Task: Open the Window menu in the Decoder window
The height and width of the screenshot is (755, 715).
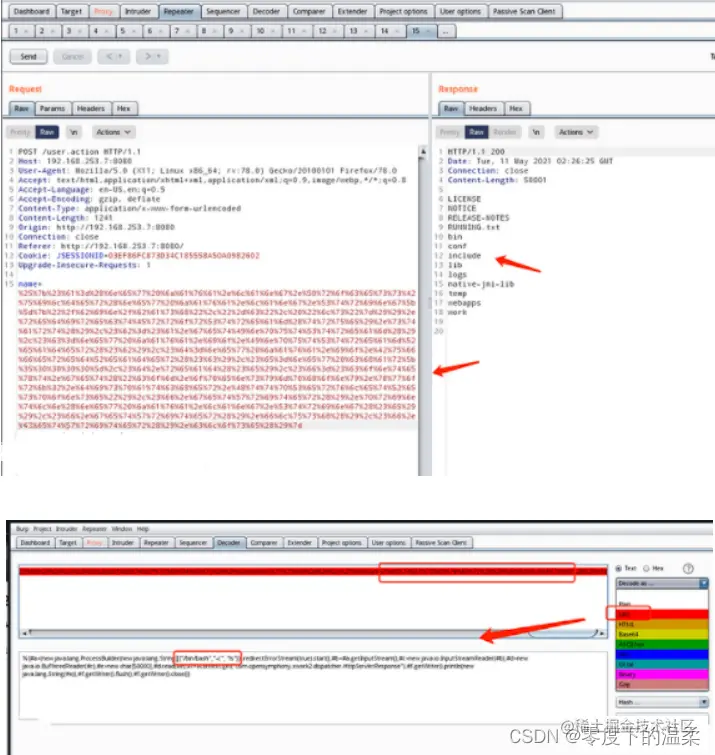Action: pos(122,529)
